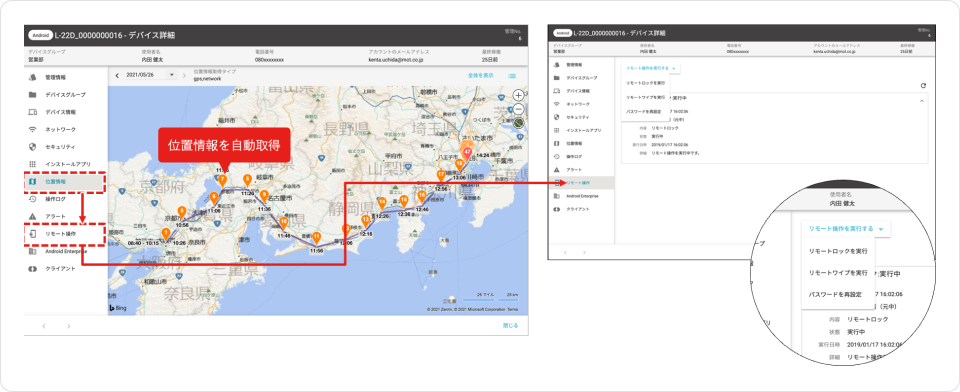960x392 pixels.
Task: Click 閉じる at bottom of map window
Action: coord(511,326)
